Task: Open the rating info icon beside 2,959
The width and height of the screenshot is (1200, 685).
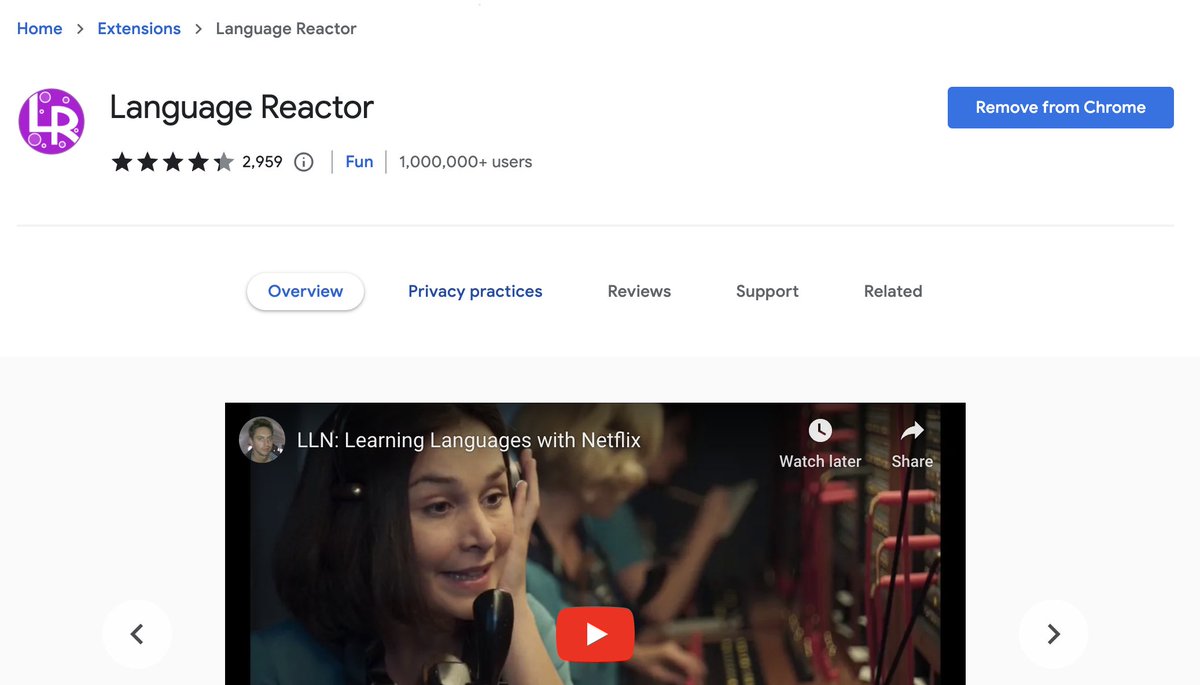Action: (304, 162)
